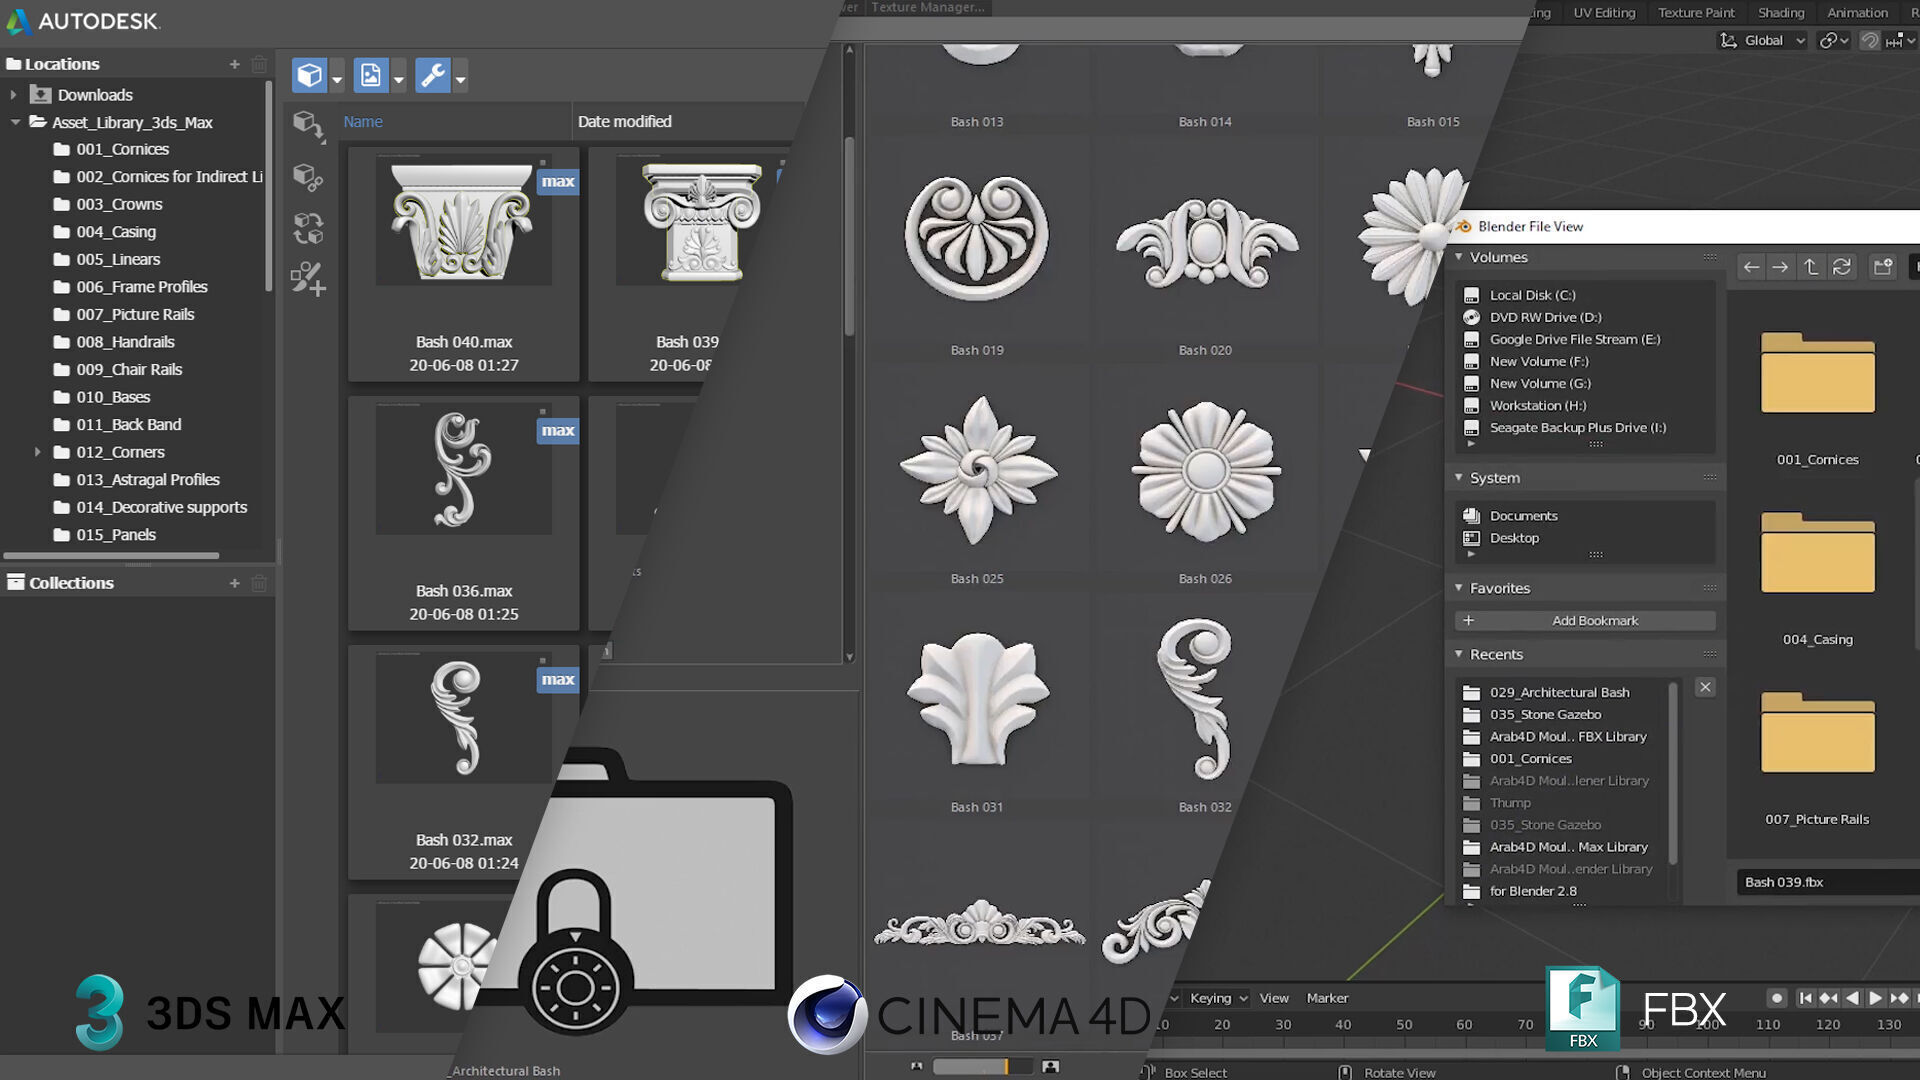The image size is (1920, 1080).
Task: Click Add Bookmark button
Action: [1585, 621]
